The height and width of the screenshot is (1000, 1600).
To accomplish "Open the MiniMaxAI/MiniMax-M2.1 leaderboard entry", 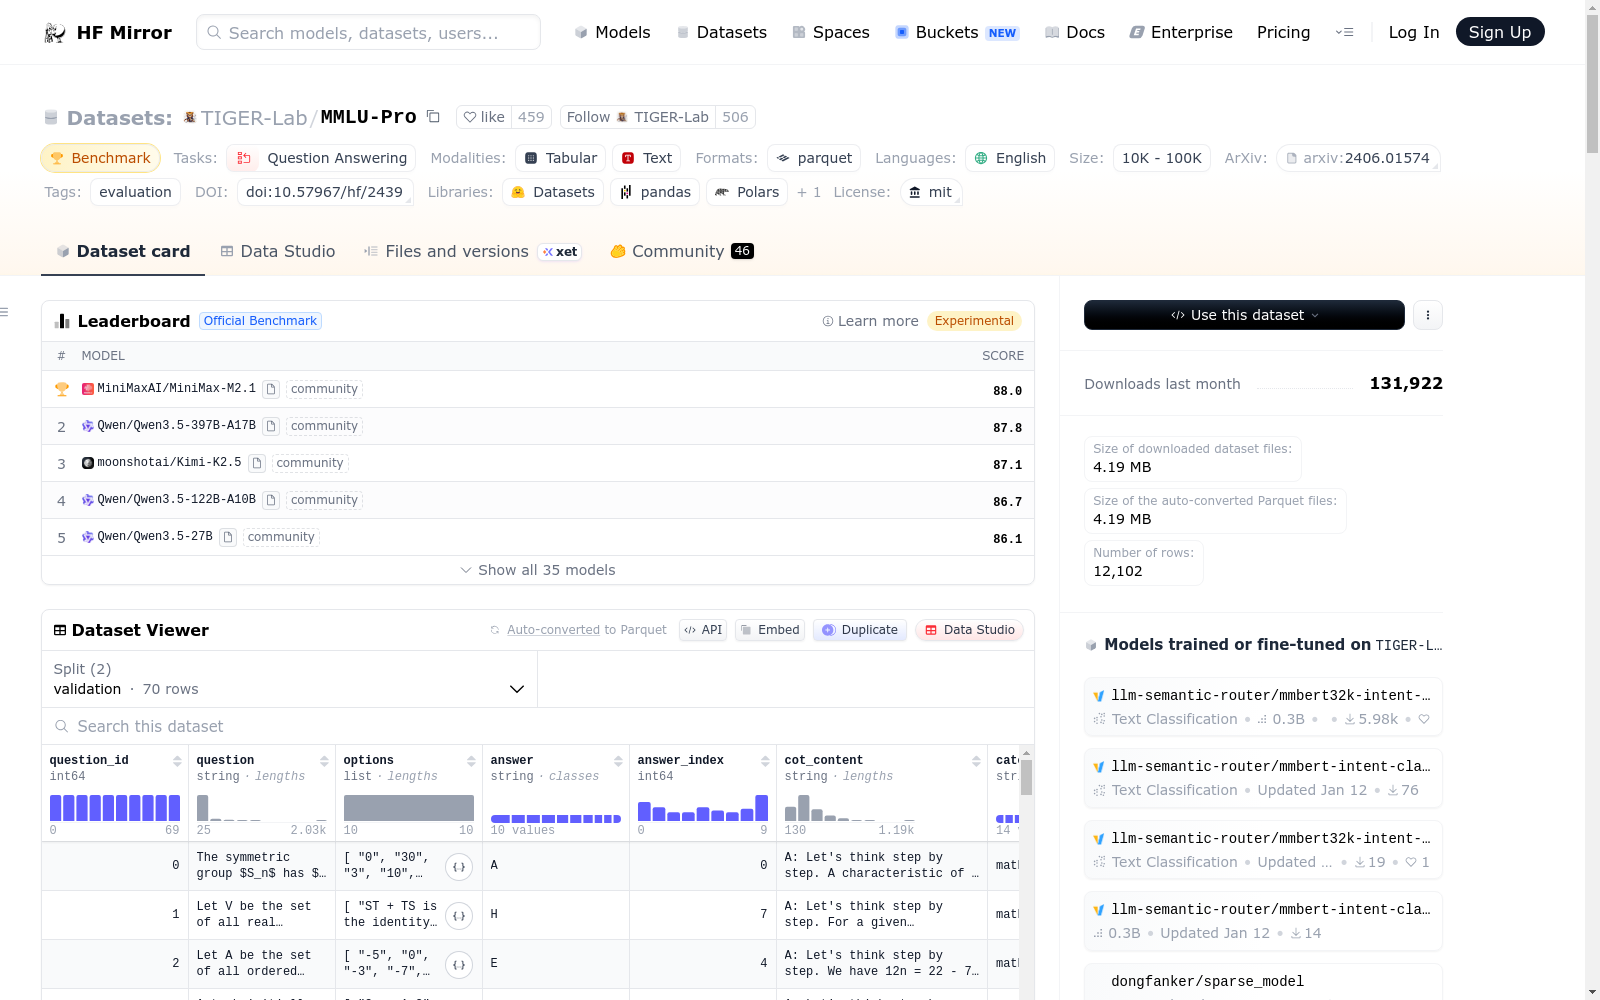I will (176, 388).
